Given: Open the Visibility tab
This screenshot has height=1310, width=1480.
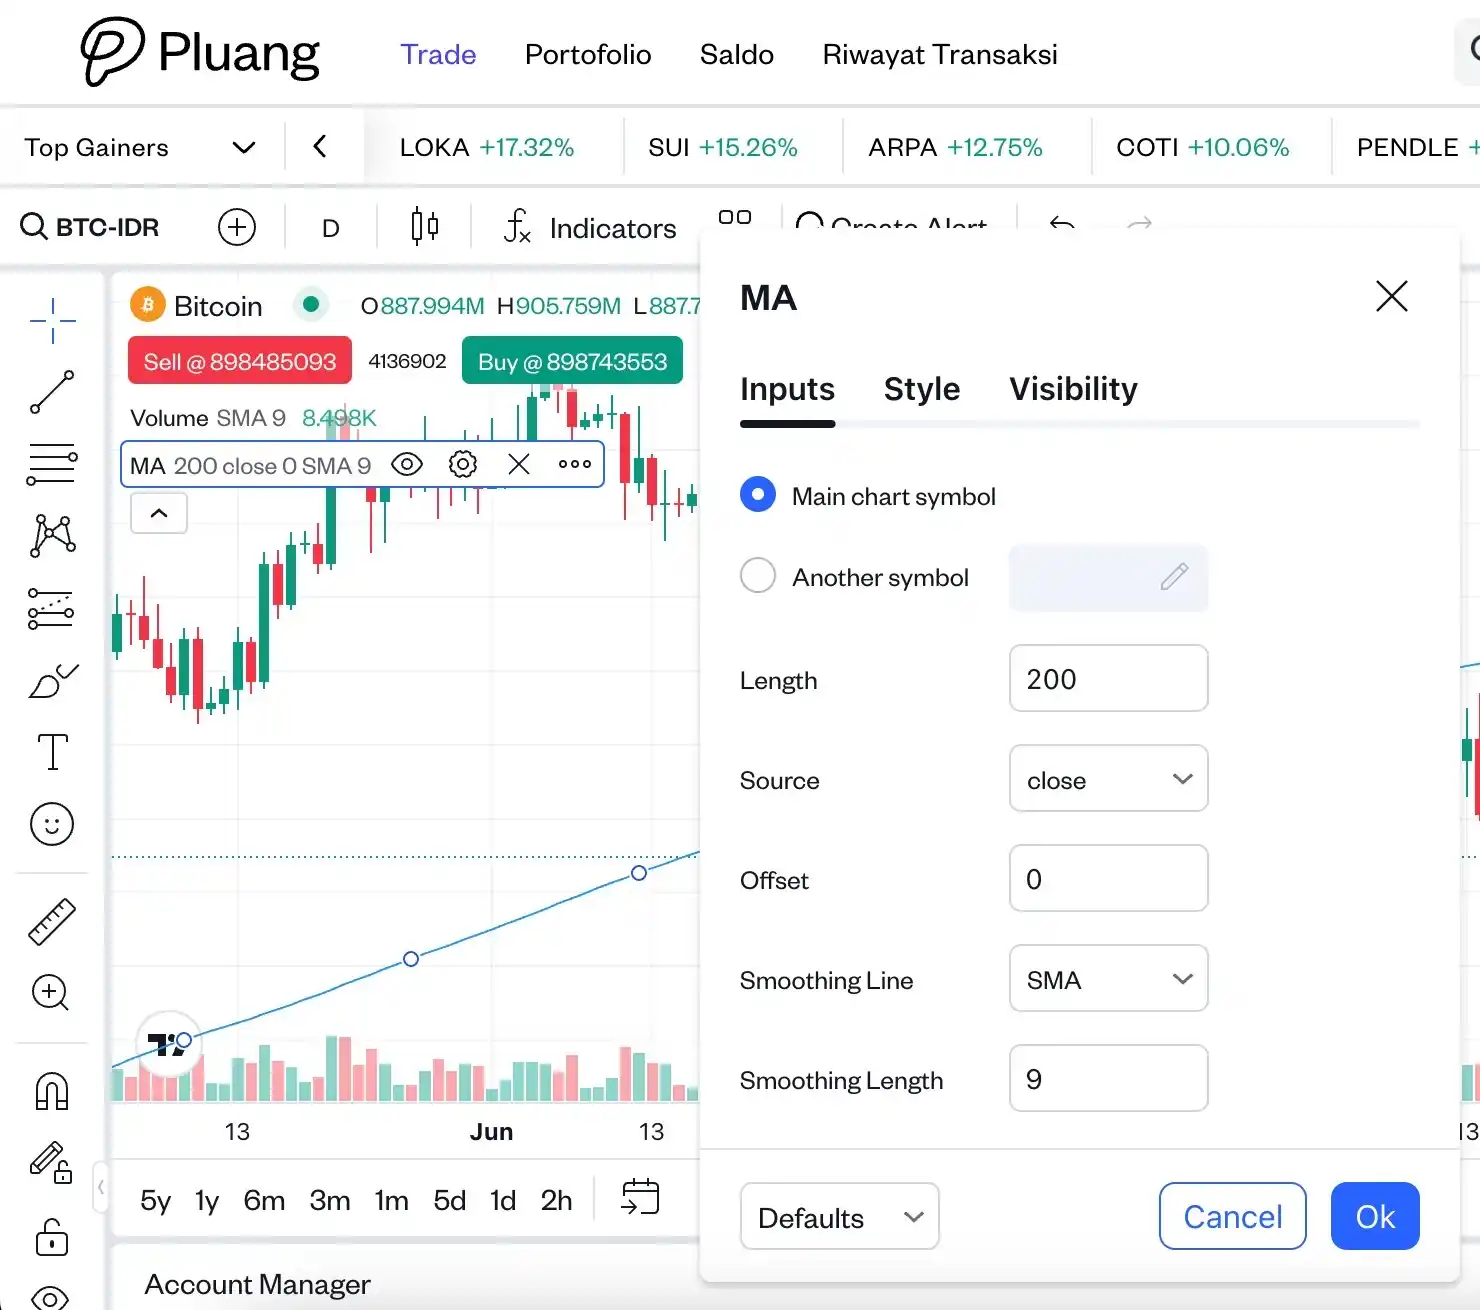Looking at the screenshot, I should 1073,389.
